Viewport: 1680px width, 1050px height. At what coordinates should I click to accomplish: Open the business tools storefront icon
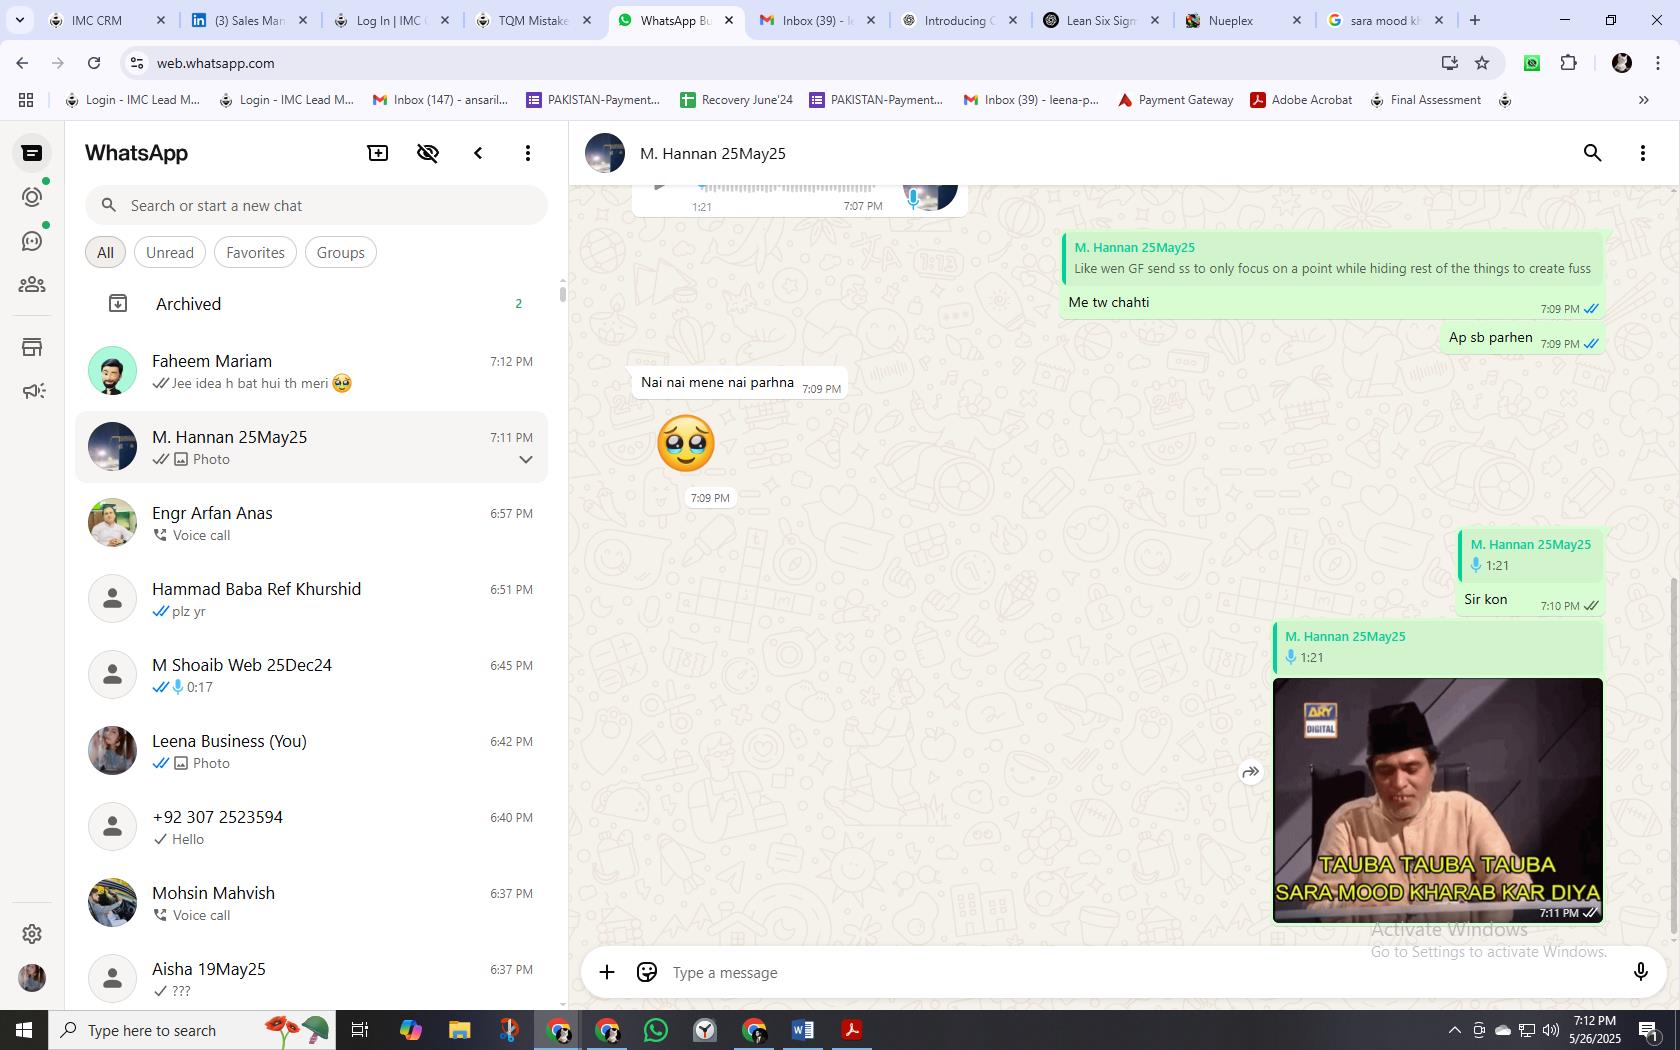pos(32,347)
